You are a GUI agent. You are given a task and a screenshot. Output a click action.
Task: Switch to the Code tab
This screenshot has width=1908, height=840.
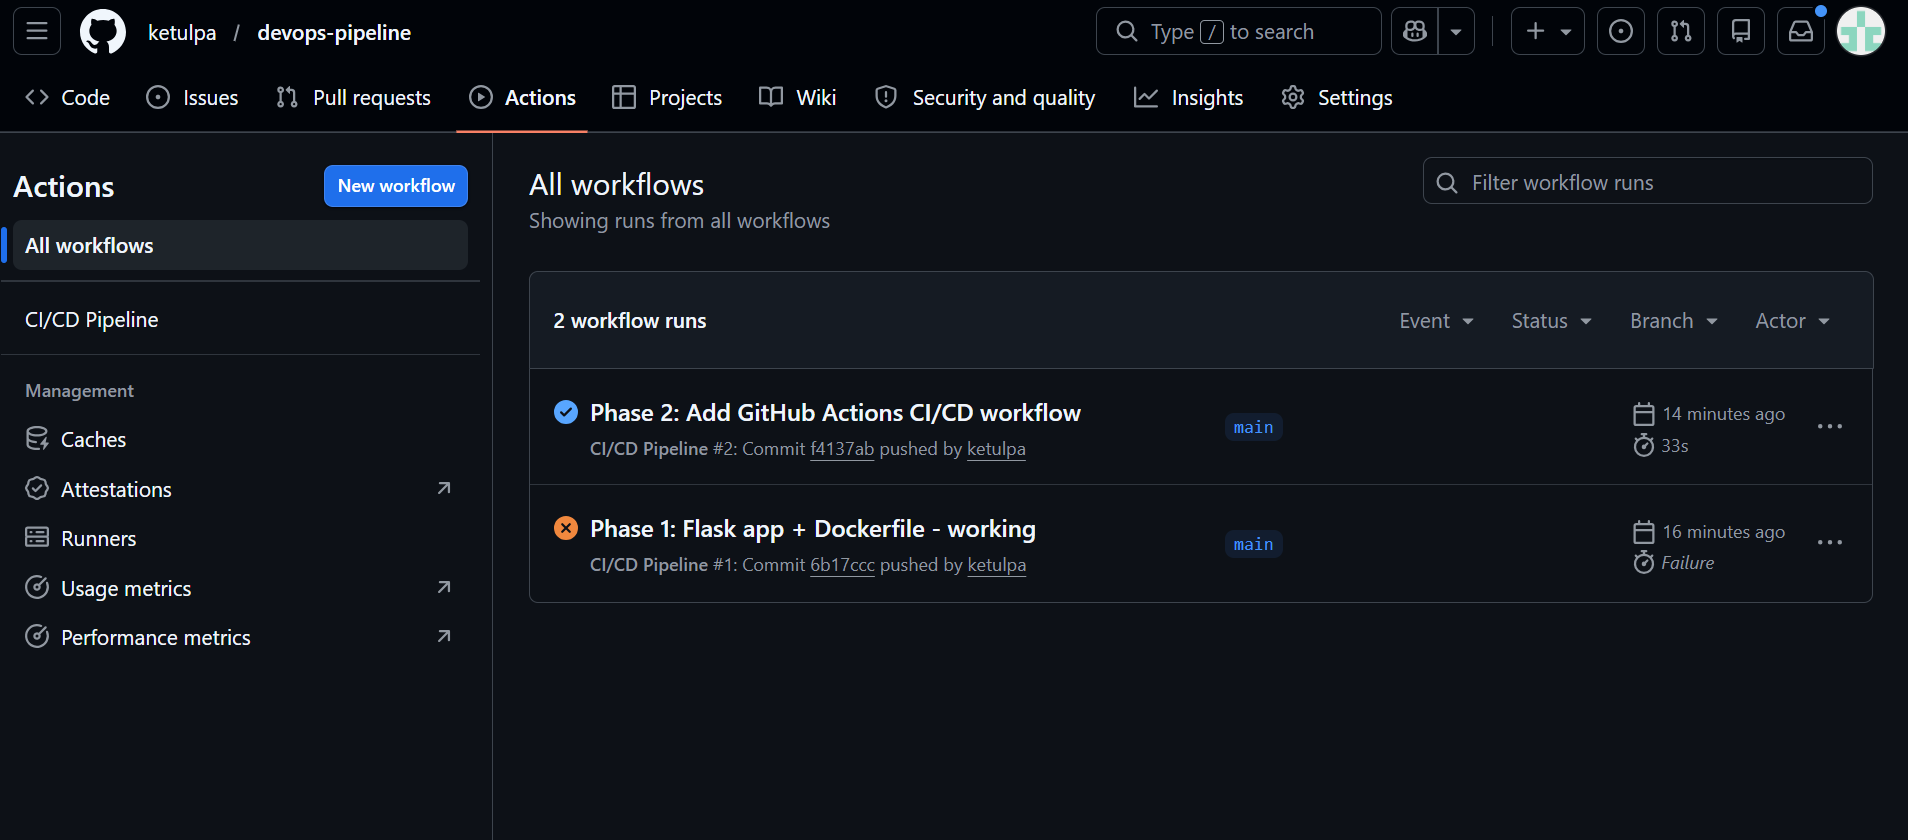[68, 97]
